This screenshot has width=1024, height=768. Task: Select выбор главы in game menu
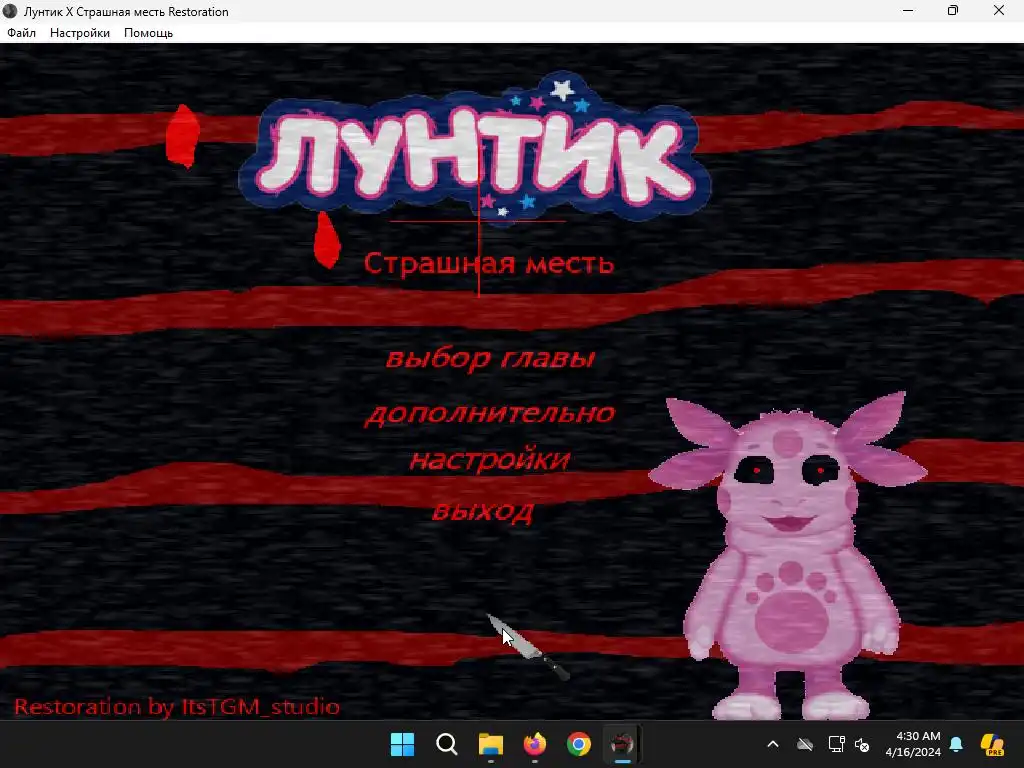point(490,358)
